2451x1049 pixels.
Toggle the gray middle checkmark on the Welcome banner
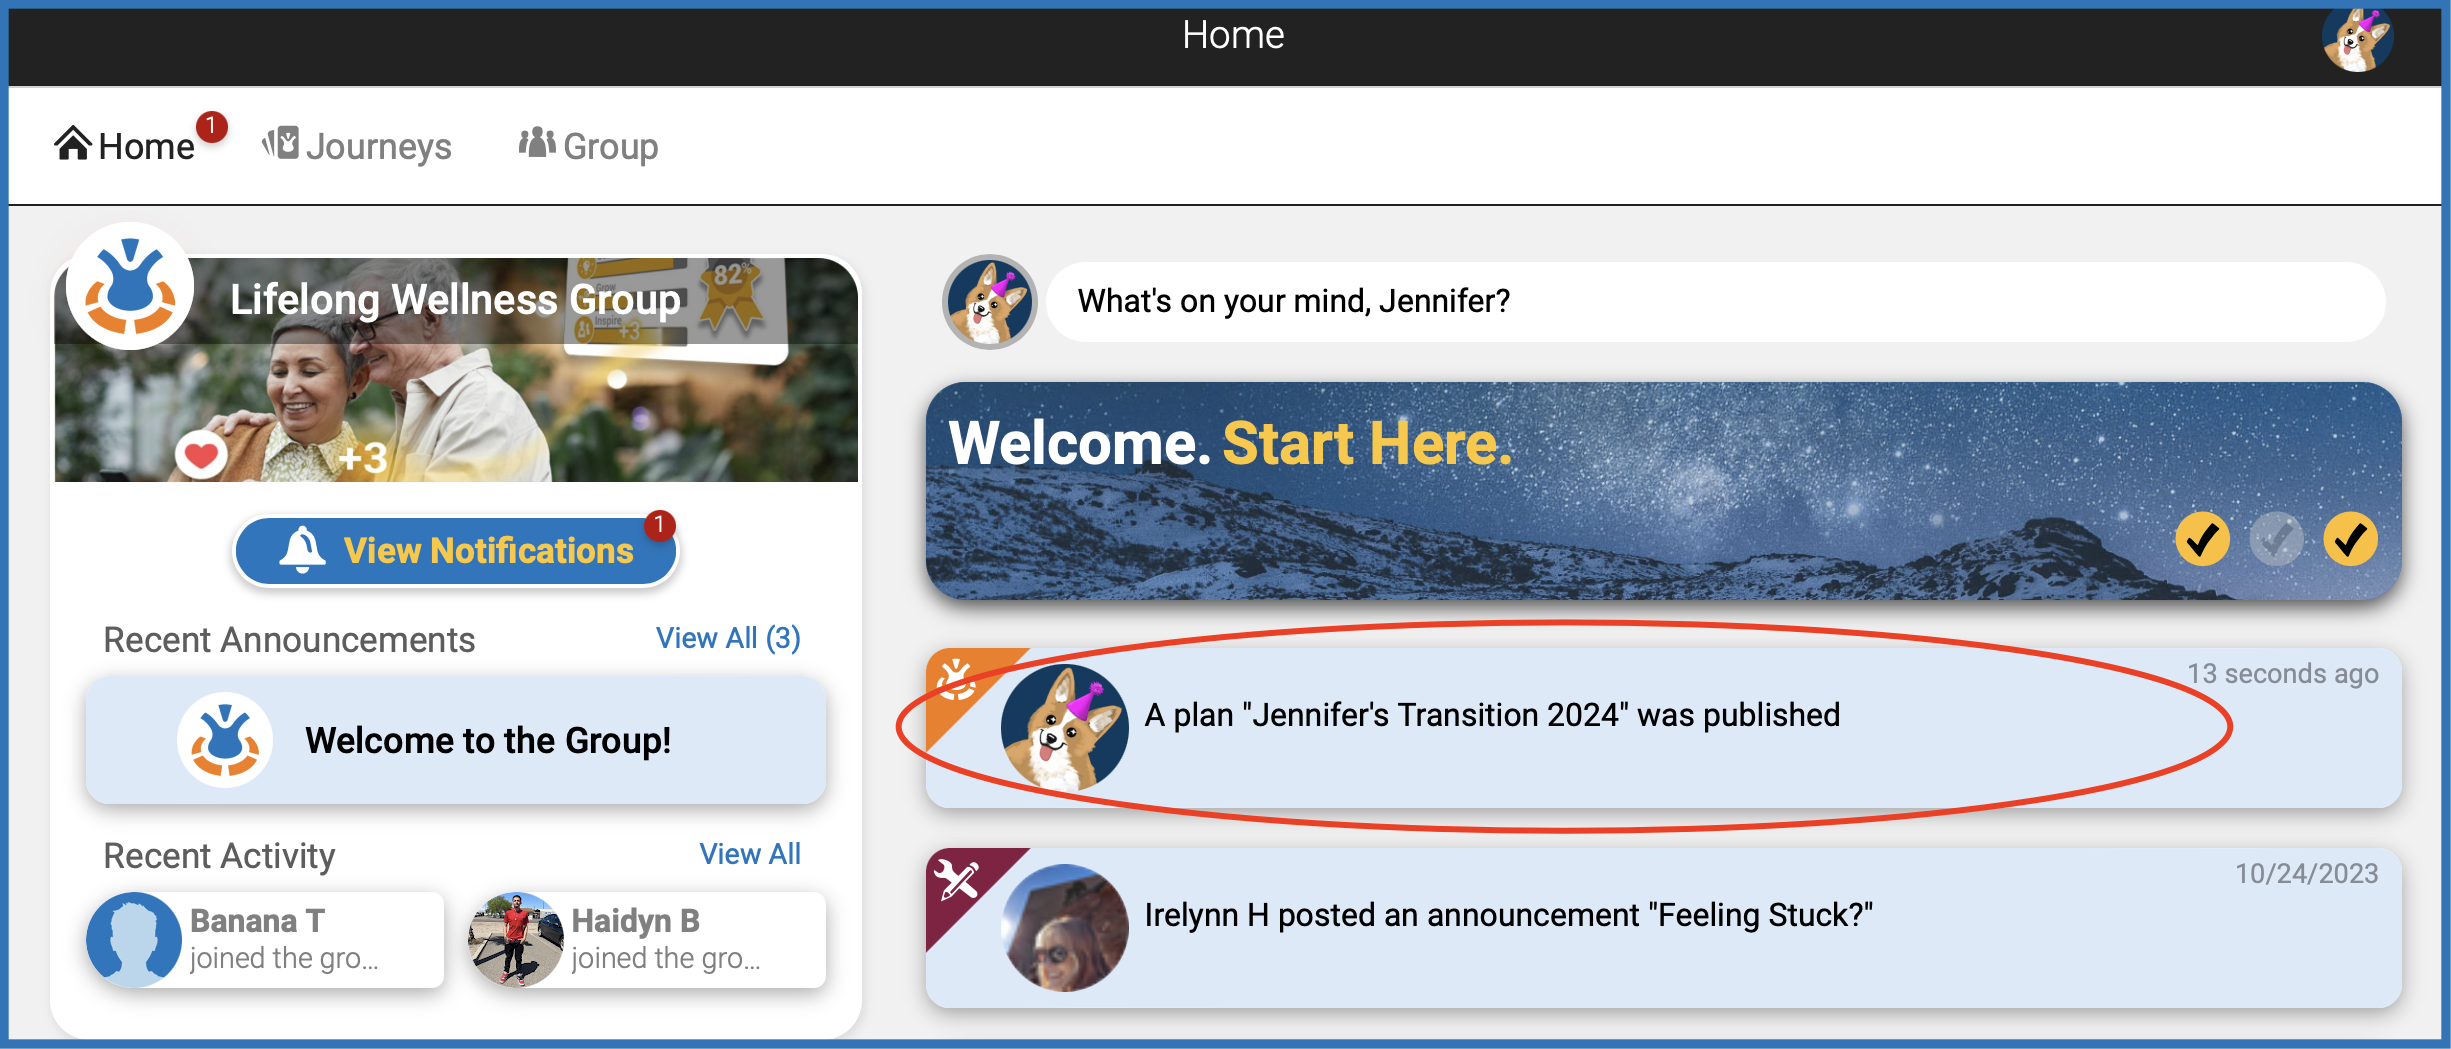tap(2276, 540)
